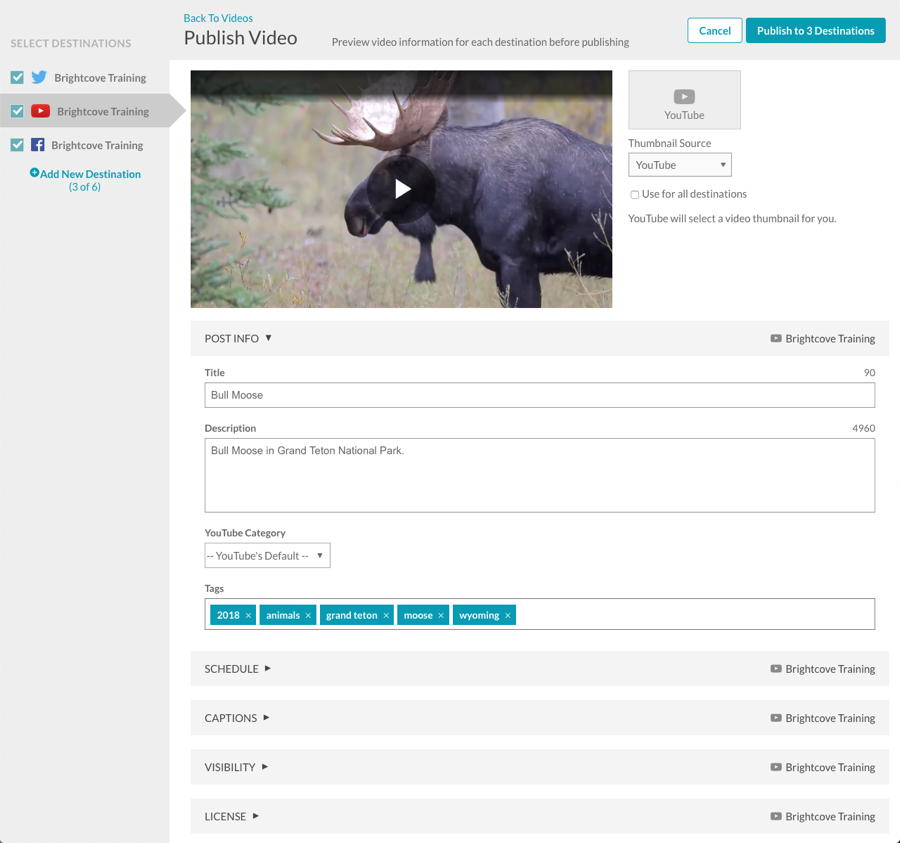Expand the SCHEDULE section
The image size is (900, 843).
(x=238, y=669)
